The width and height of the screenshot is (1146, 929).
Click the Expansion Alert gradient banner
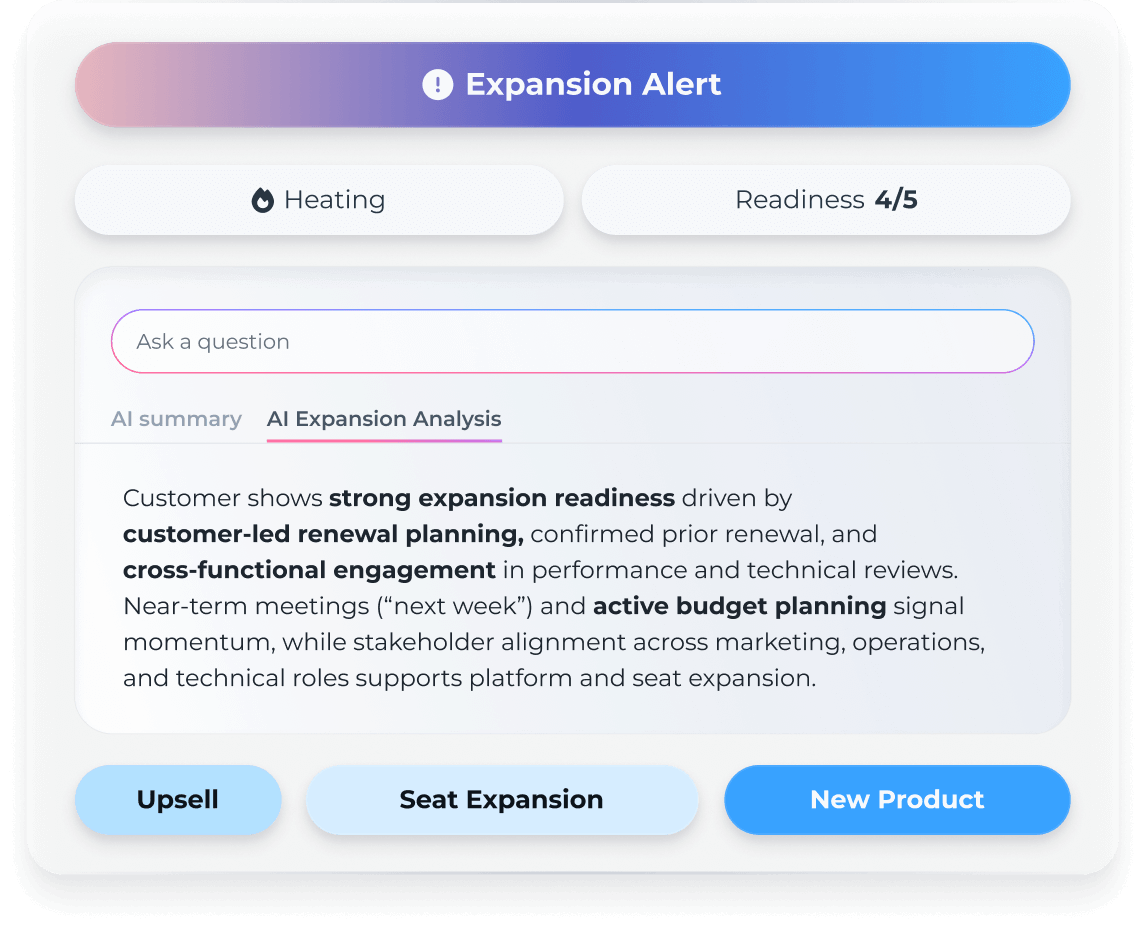pos(573,85)
